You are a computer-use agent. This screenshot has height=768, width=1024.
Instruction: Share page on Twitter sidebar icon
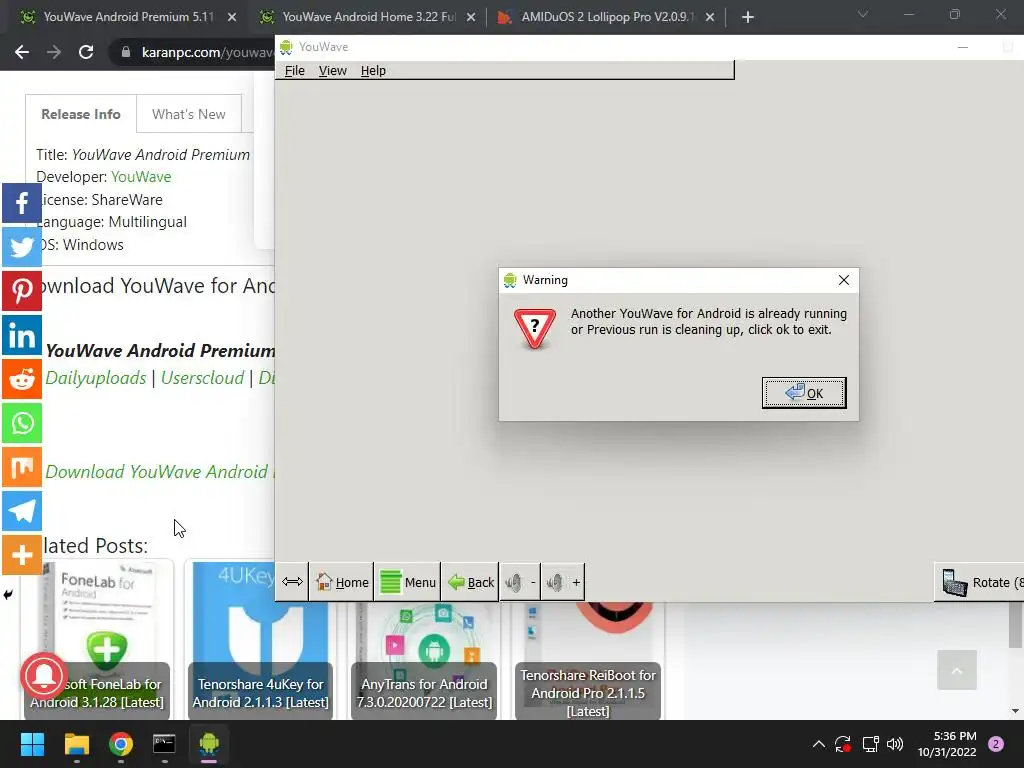[22, 247]
